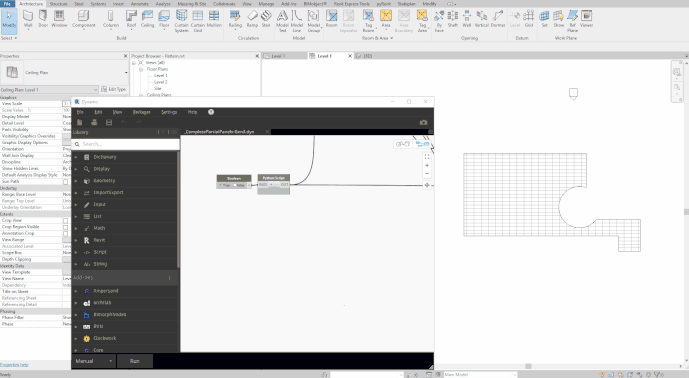Image resolution: width=689 pixels, height=378 pixels.
Task: Select the Shaft opening tool
Action: (453, 19)
